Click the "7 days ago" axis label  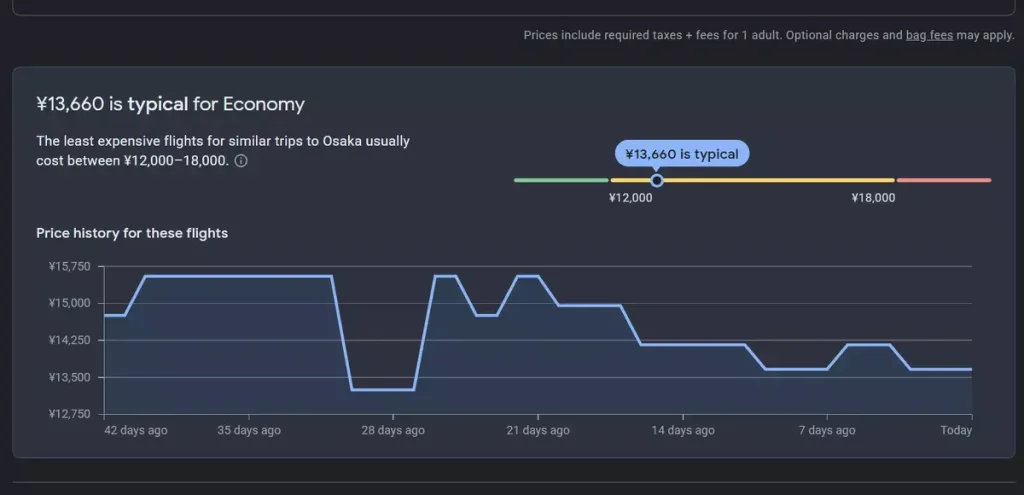pyautogui.click(x=827, y=430)
